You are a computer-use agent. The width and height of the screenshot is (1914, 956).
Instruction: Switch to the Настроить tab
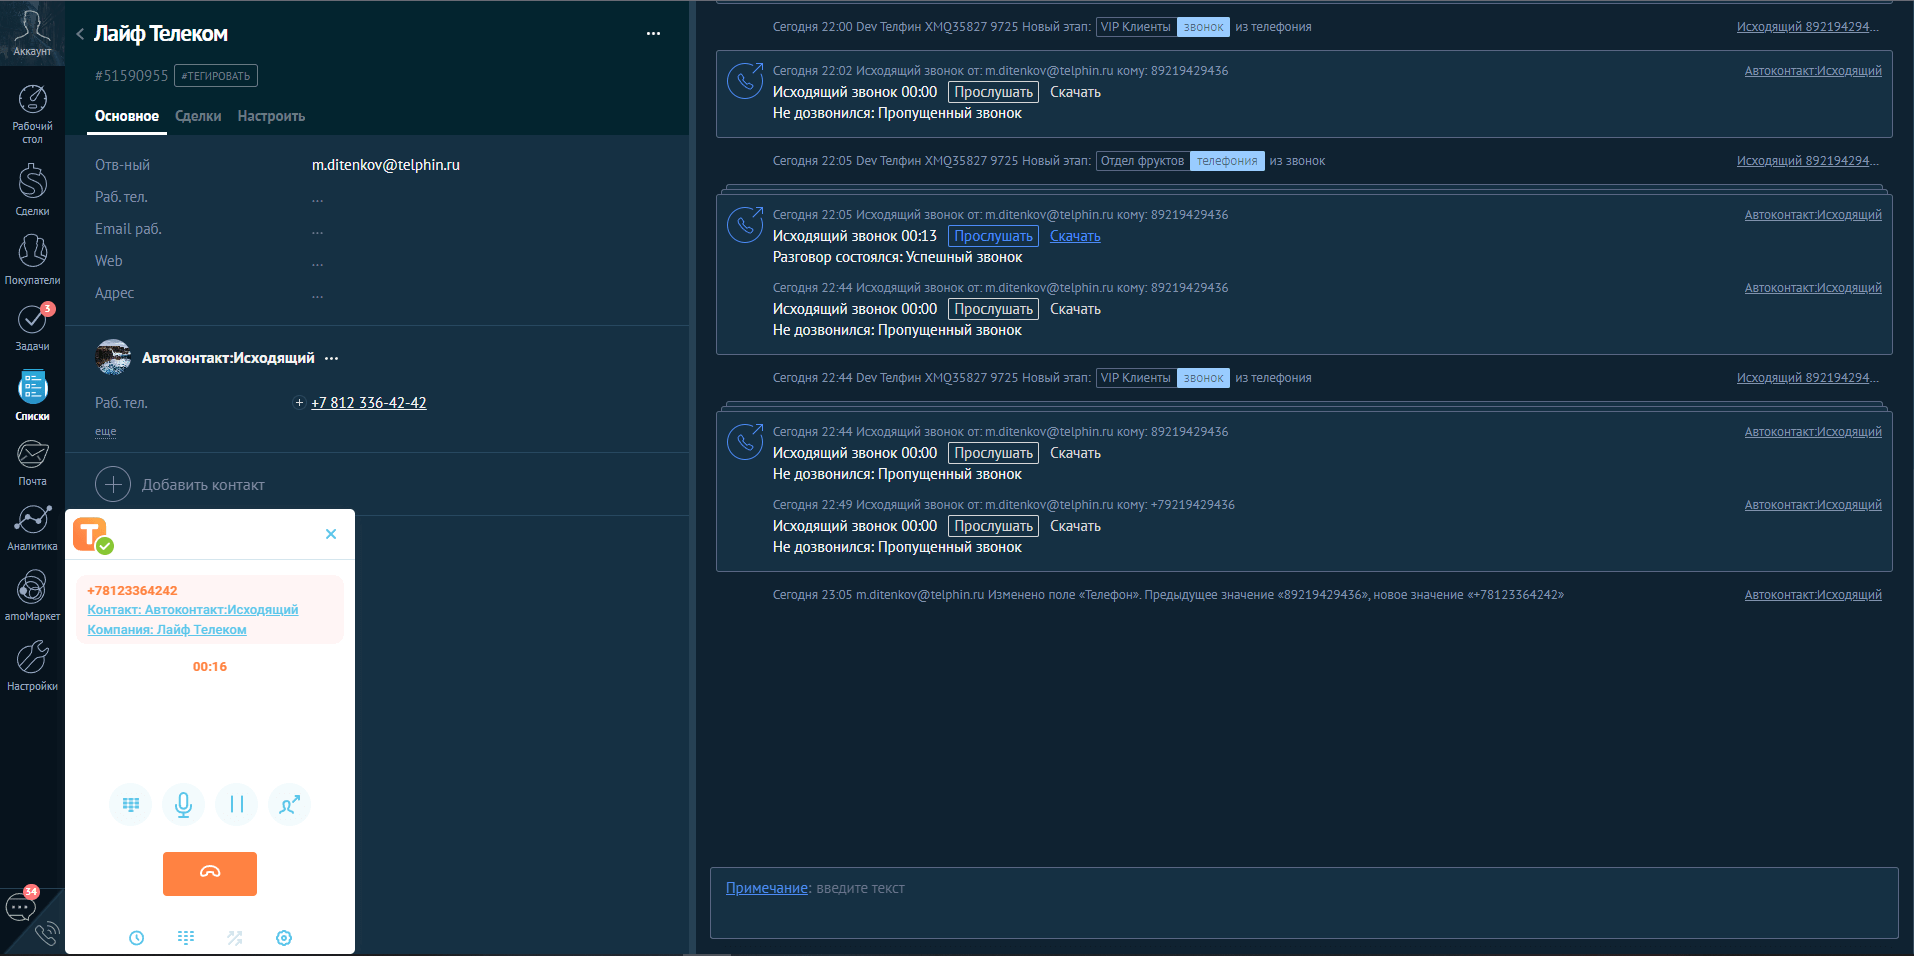271,116
